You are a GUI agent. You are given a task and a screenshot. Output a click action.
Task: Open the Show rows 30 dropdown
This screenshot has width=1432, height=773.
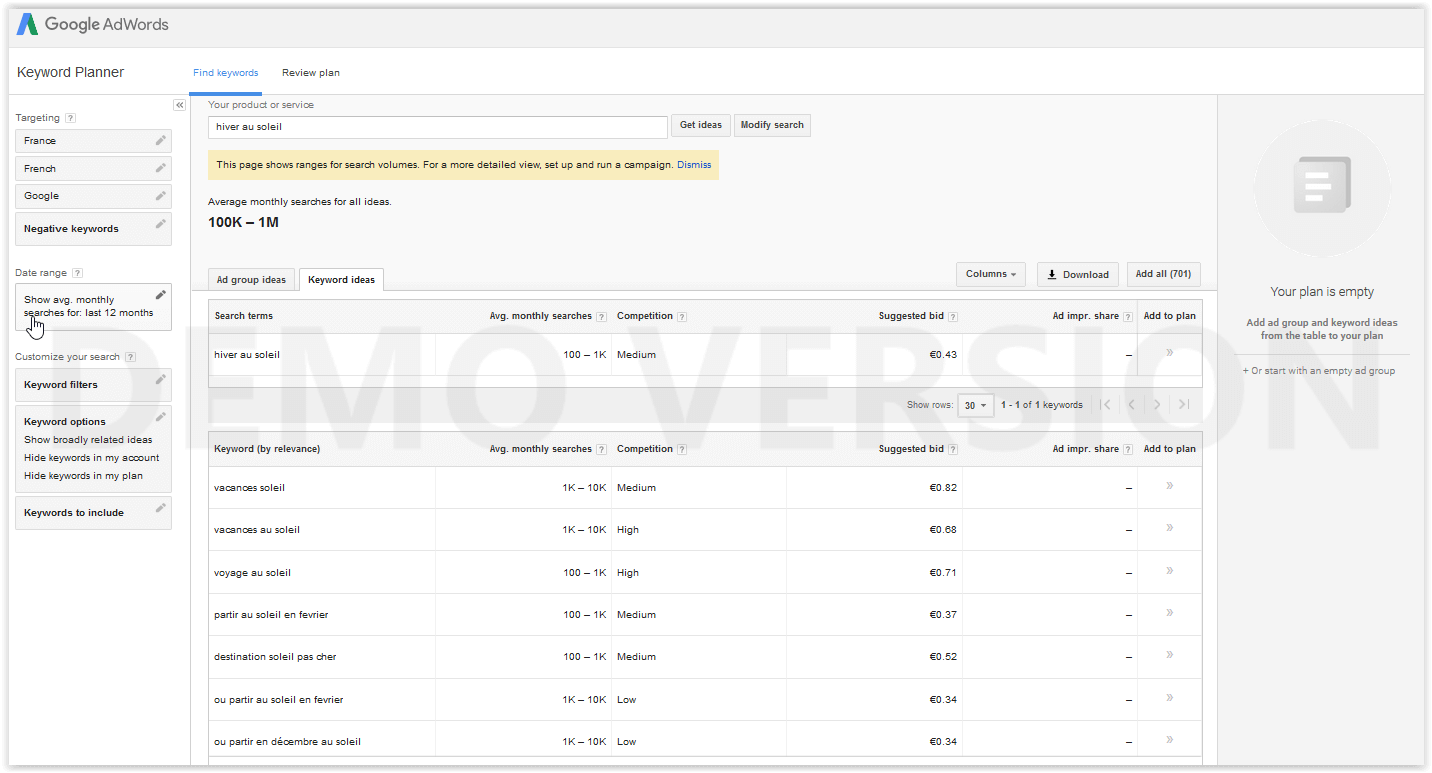point(974,405)
